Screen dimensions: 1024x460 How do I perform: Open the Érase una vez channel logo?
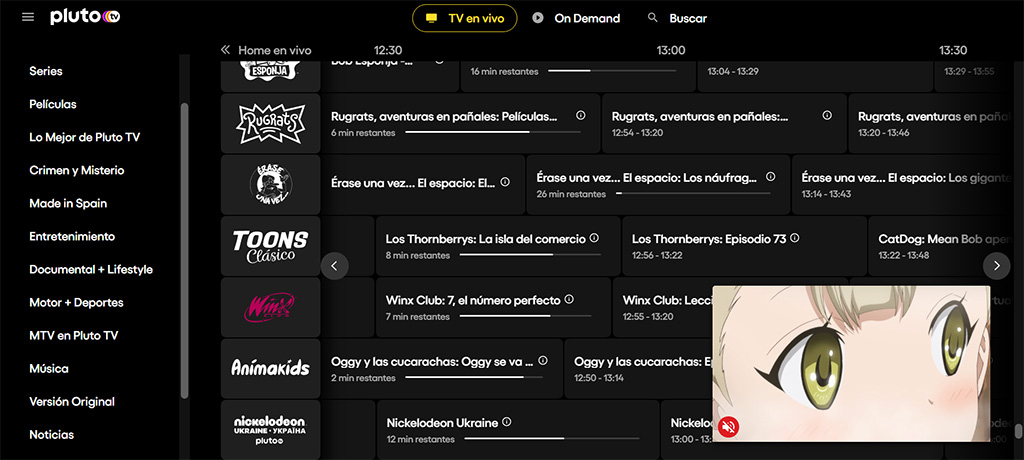[x=270, y=184]
